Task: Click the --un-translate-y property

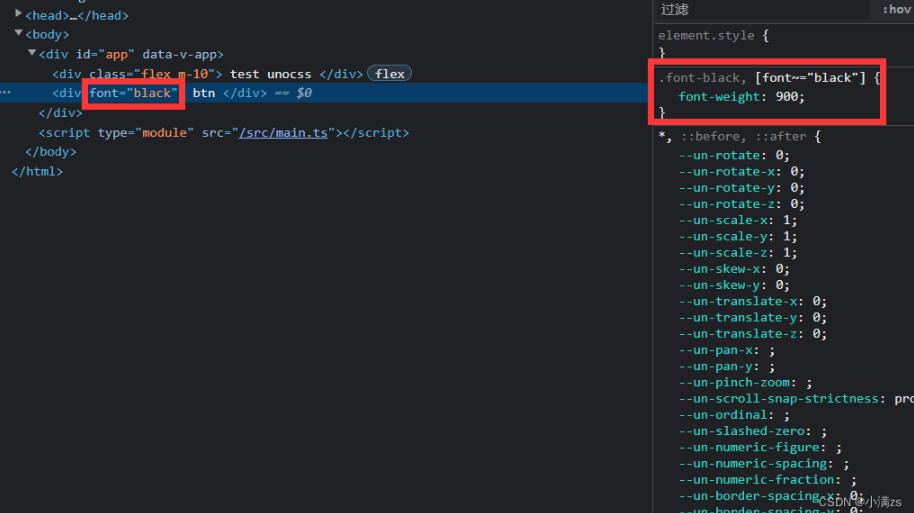Action: pos(737,318)
